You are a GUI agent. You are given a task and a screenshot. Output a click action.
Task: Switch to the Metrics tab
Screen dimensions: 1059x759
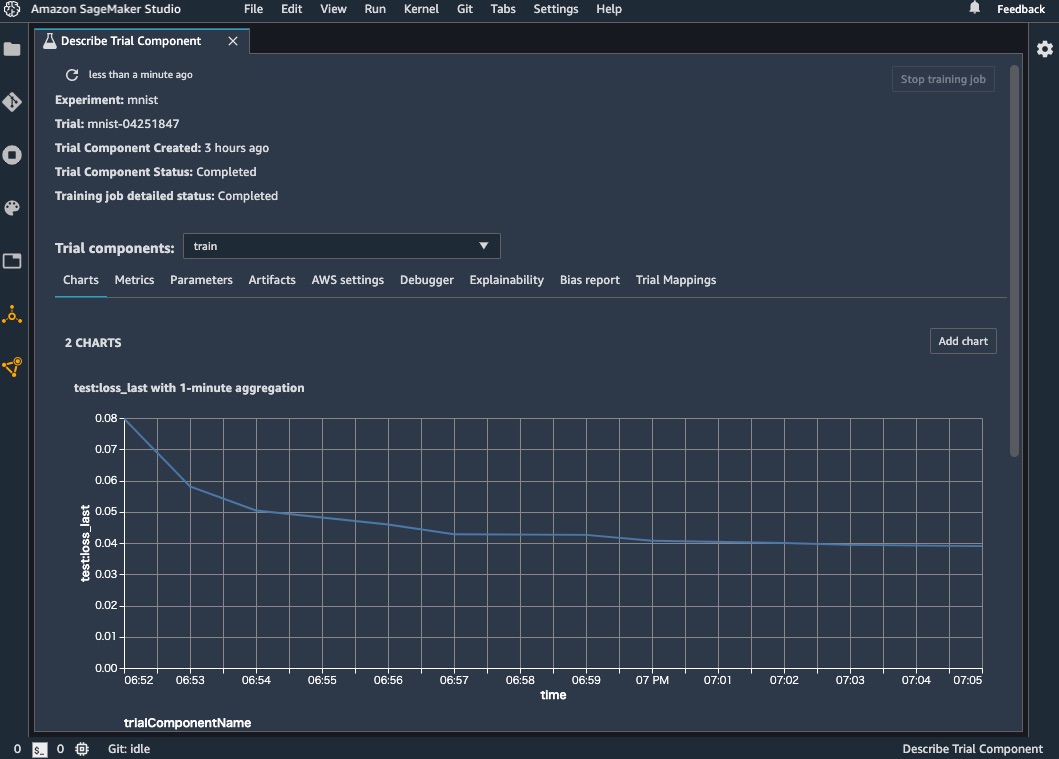pyautogui.click(x=134, y=280)
